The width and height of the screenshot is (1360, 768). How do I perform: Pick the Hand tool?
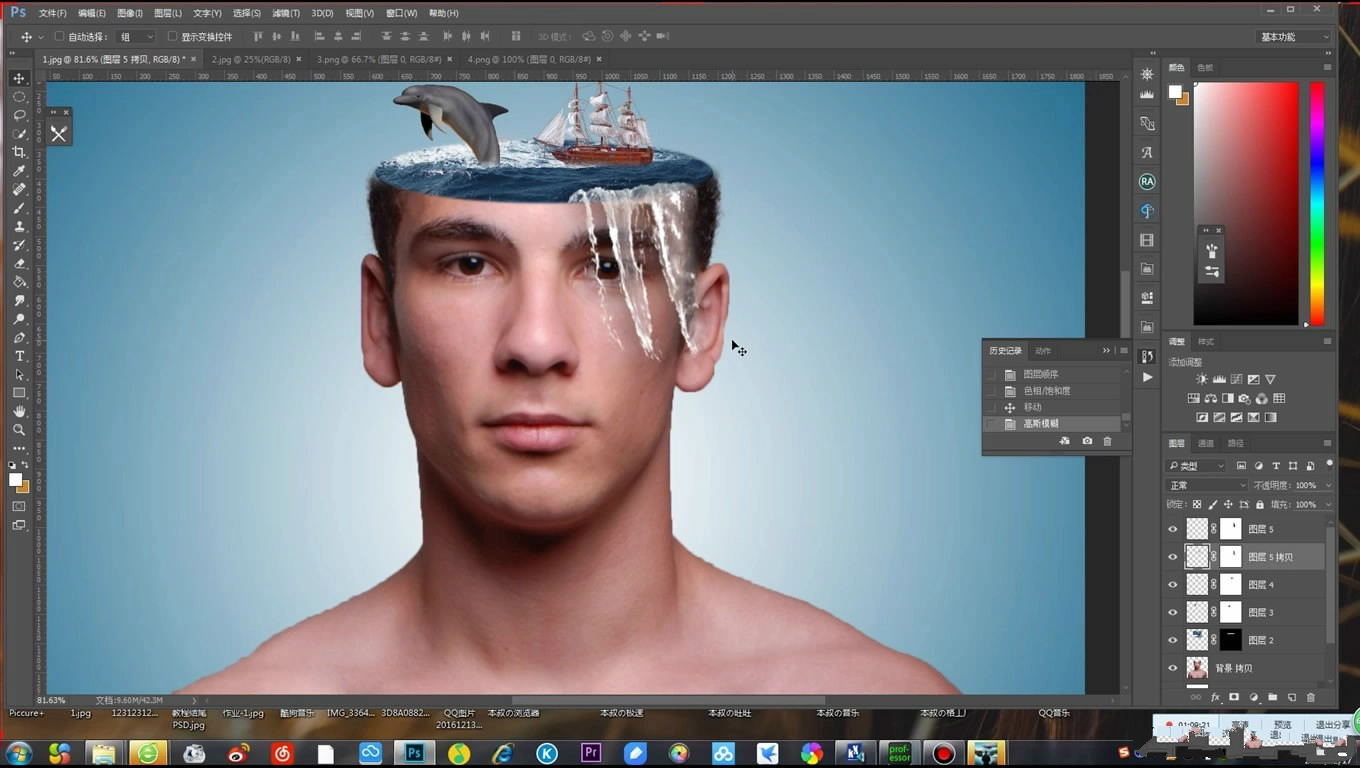click(x=19, y=411)
